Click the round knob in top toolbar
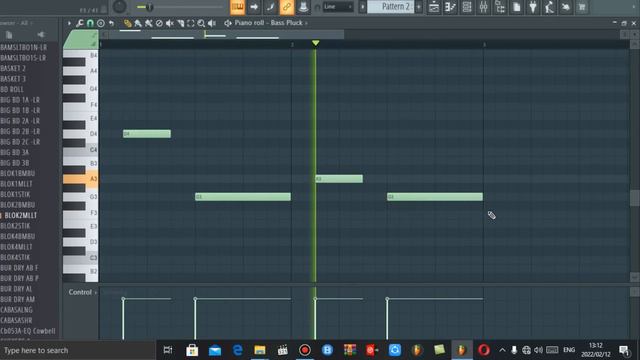640x360 pixels. point(120,7)
